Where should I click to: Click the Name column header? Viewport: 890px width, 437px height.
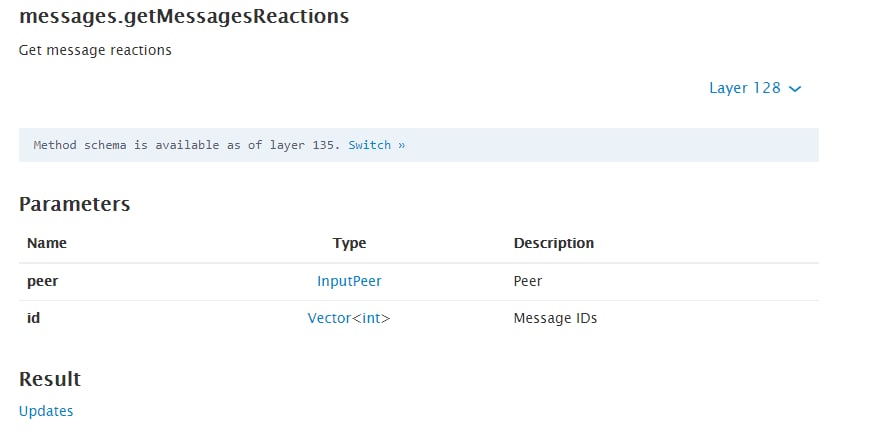(x=47, y=243)
